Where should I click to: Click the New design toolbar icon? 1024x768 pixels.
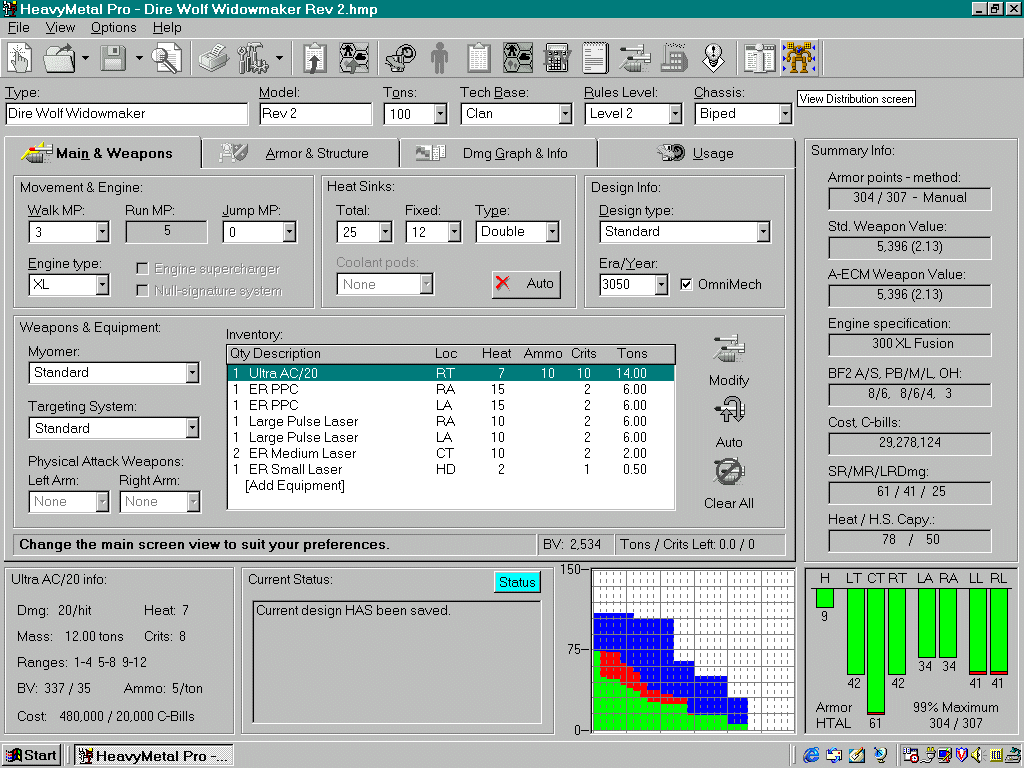(20, 58)
